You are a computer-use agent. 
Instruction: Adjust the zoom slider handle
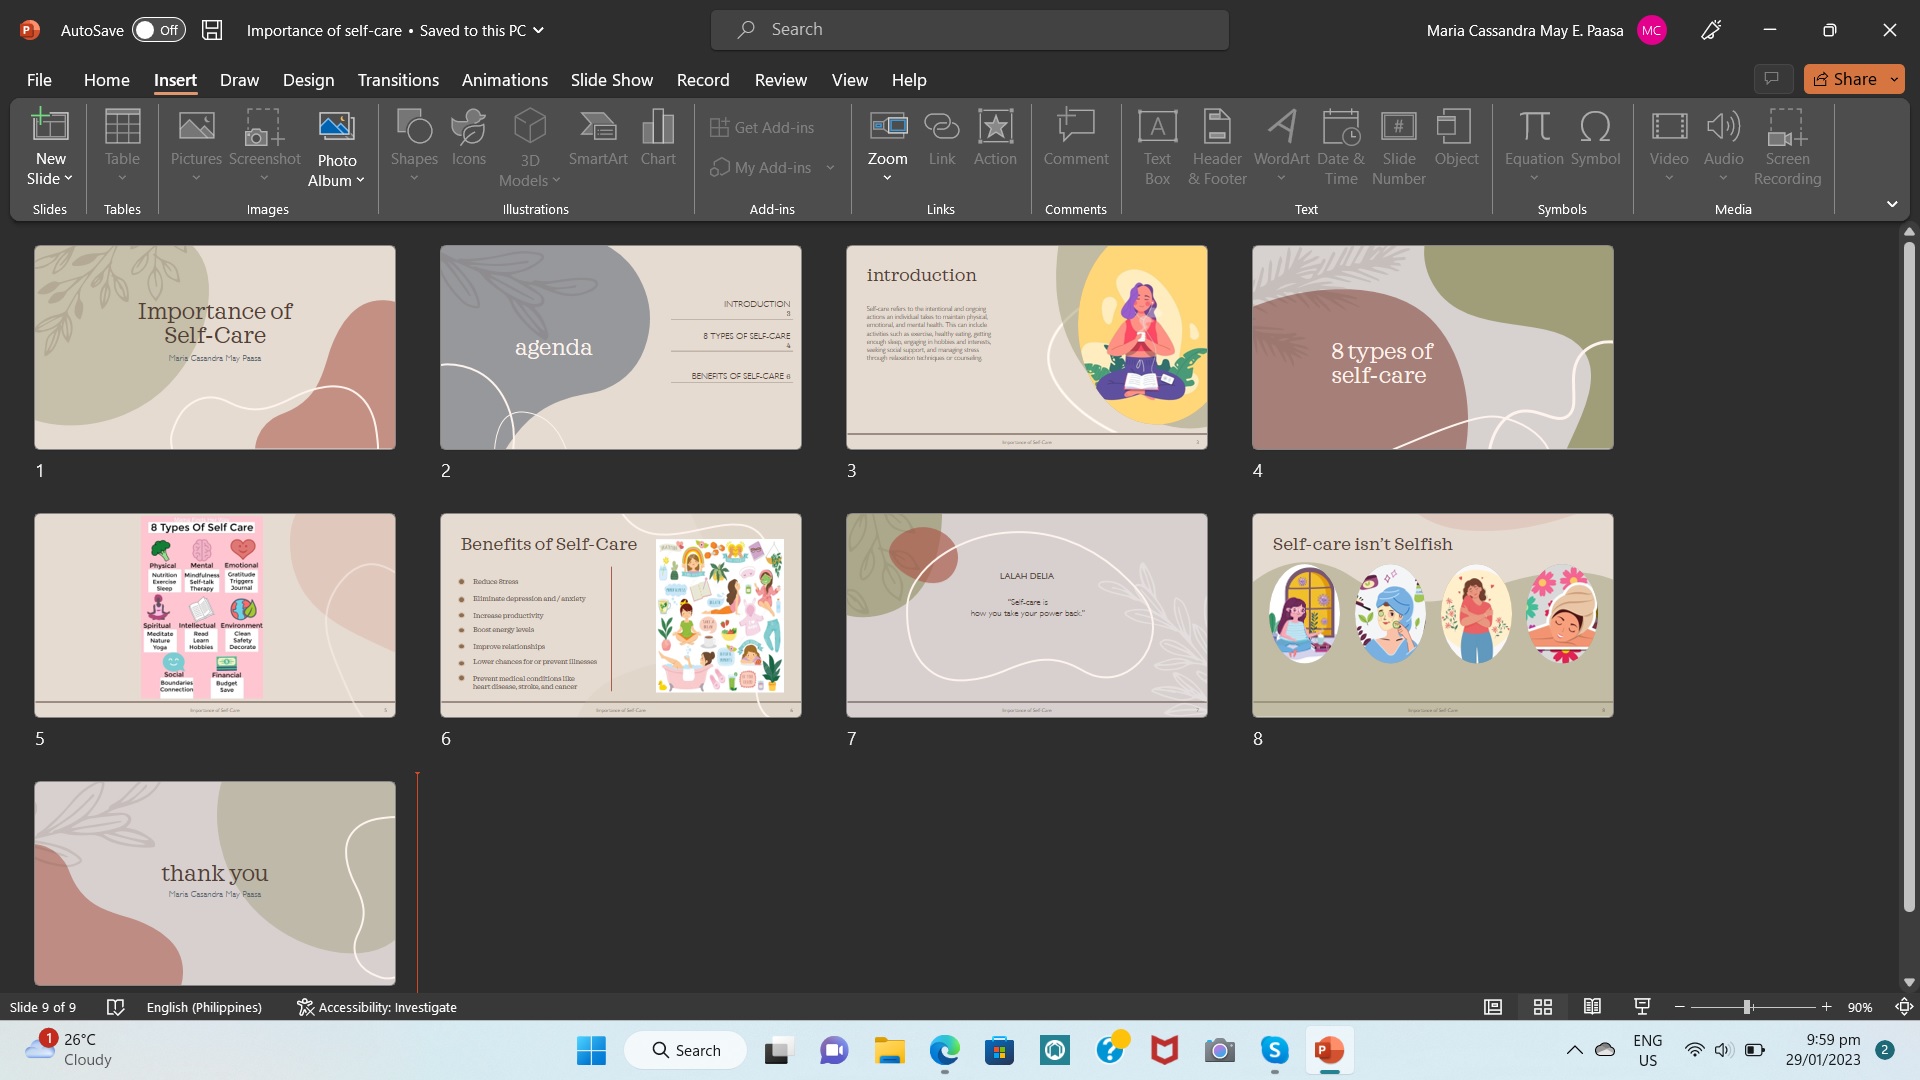1747,1007
